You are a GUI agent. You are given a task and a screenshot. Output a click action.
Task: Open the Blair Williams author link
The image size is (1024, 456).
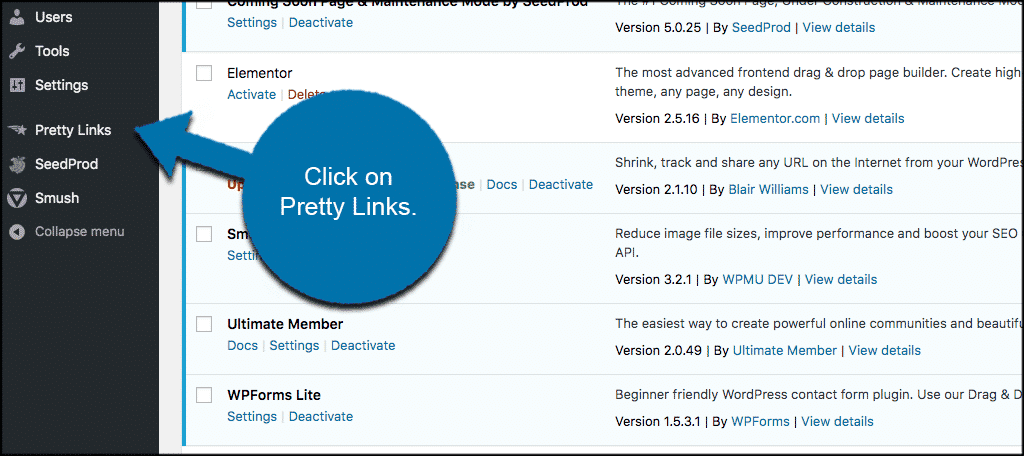(x=768, y=189)
